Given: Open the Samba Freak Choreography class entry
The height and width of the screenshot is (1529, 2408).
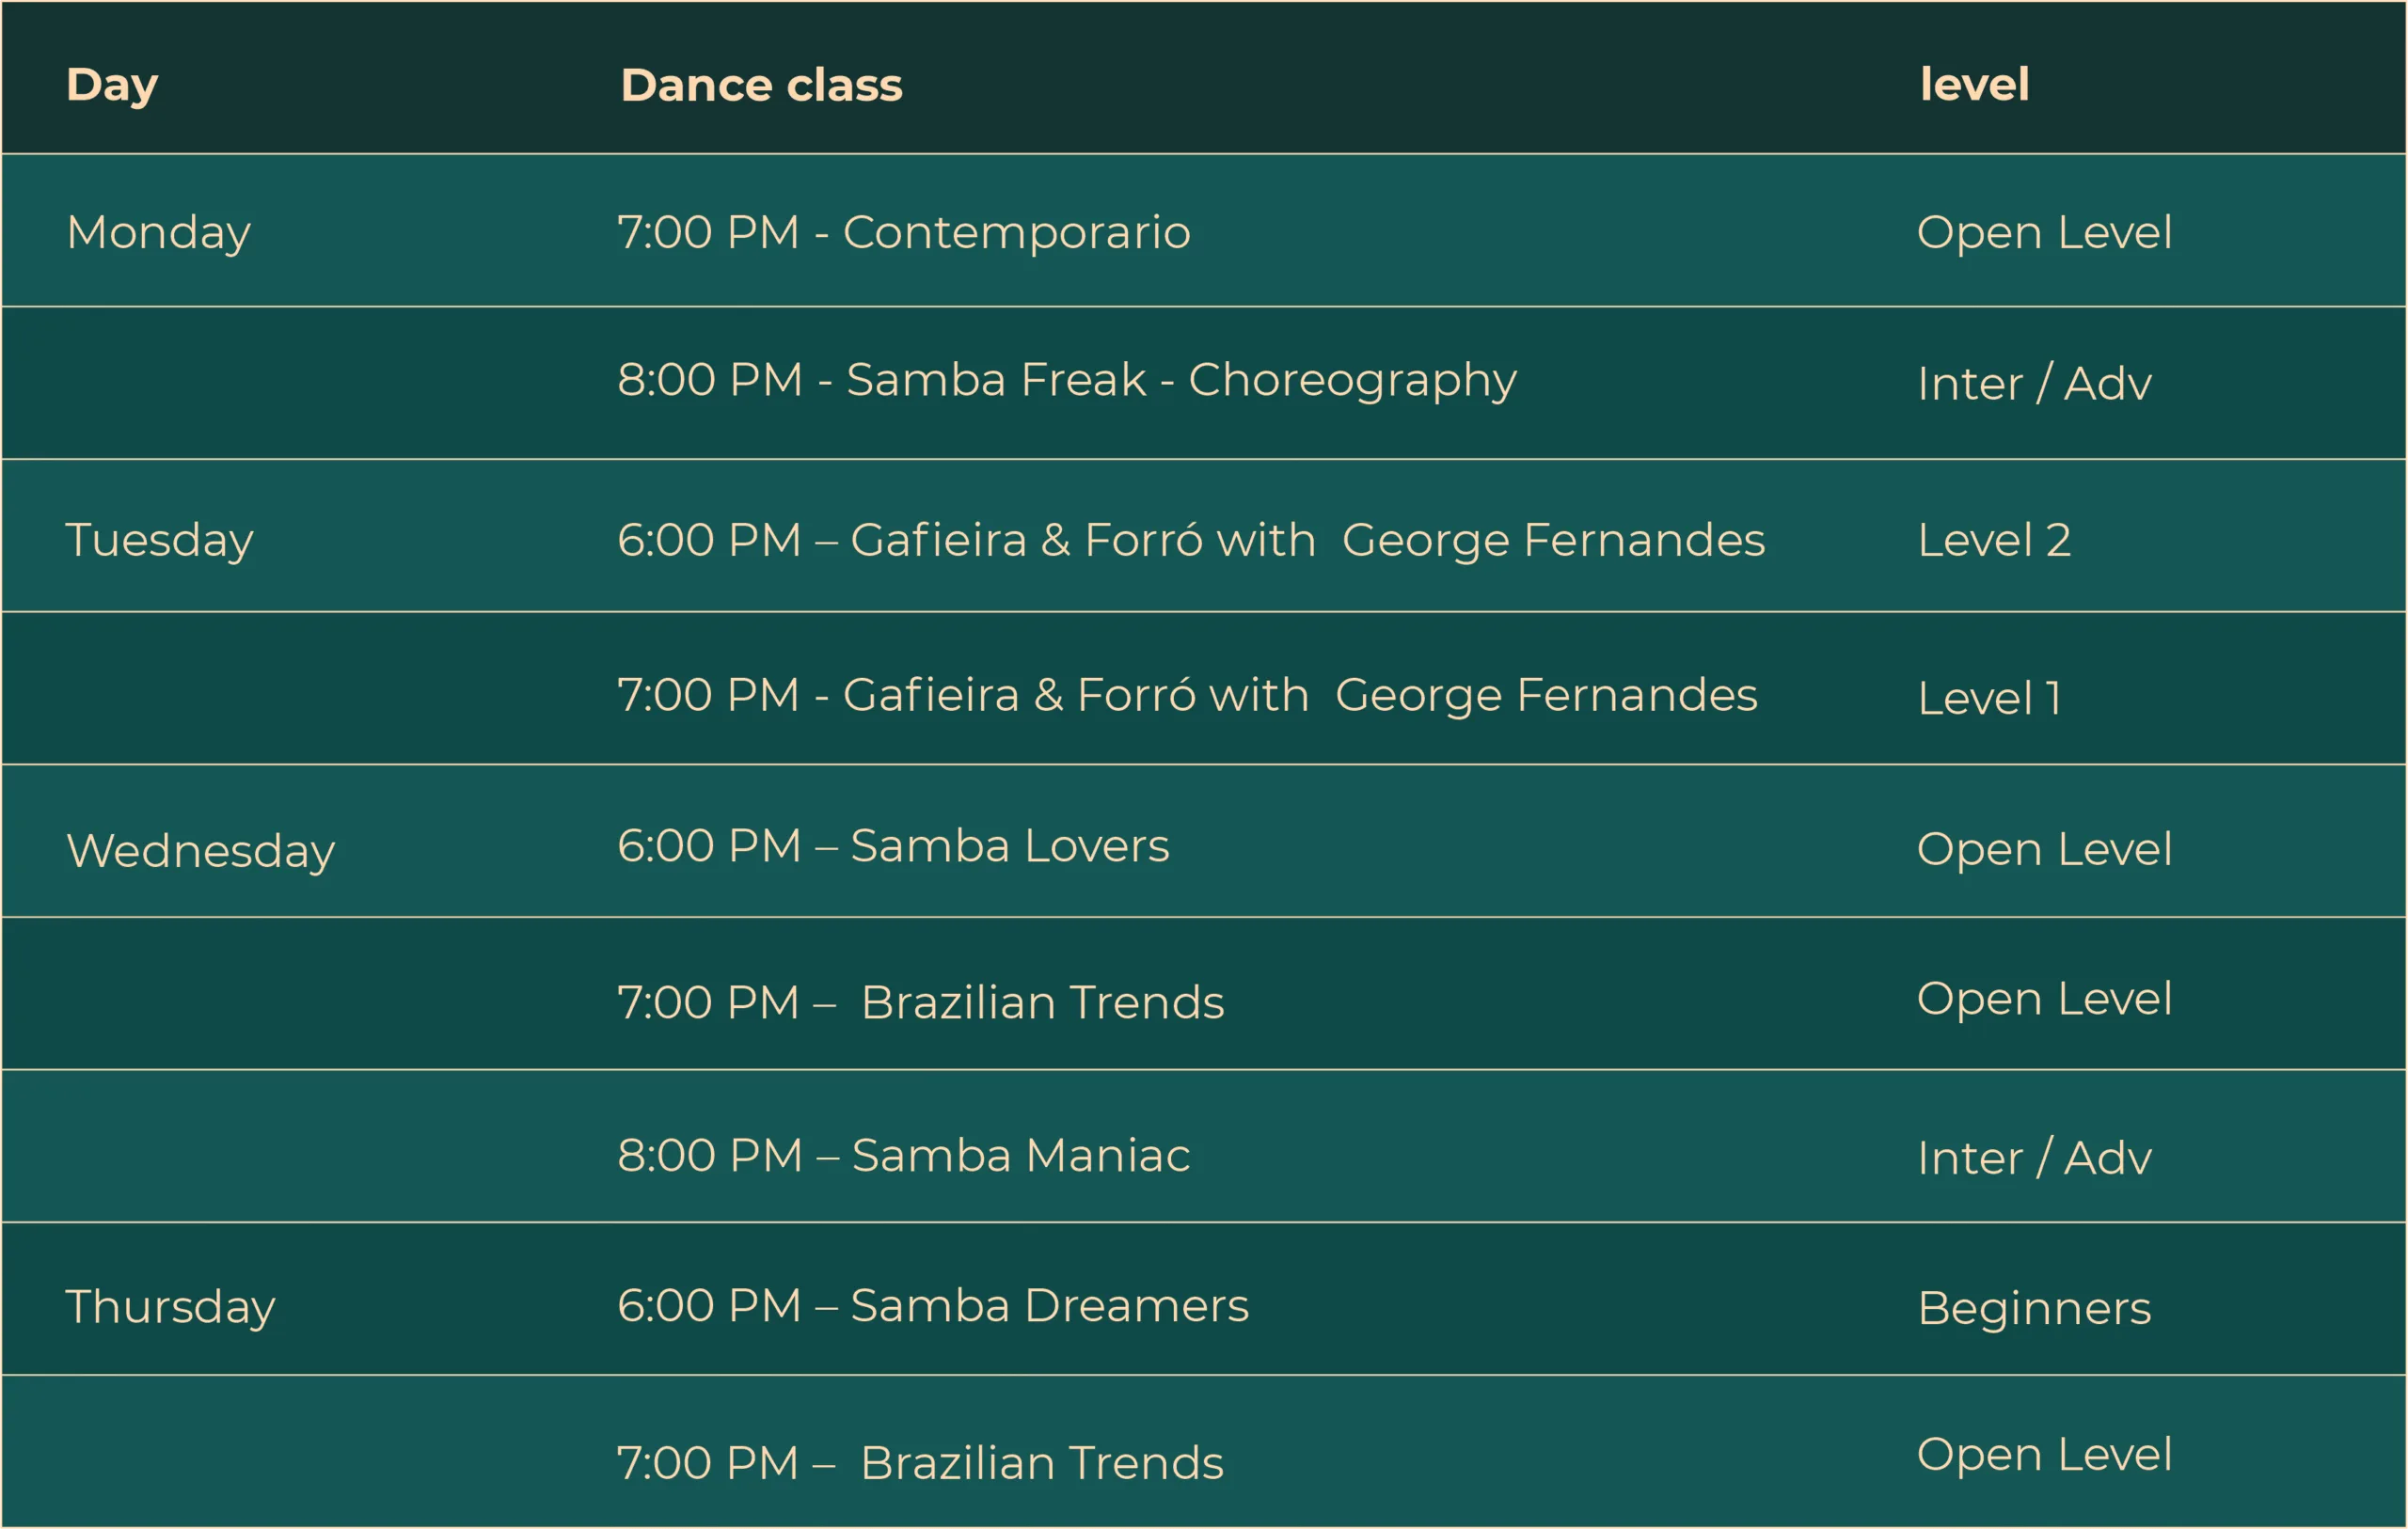Looking at the screenshot, I should coord(1066,380).
